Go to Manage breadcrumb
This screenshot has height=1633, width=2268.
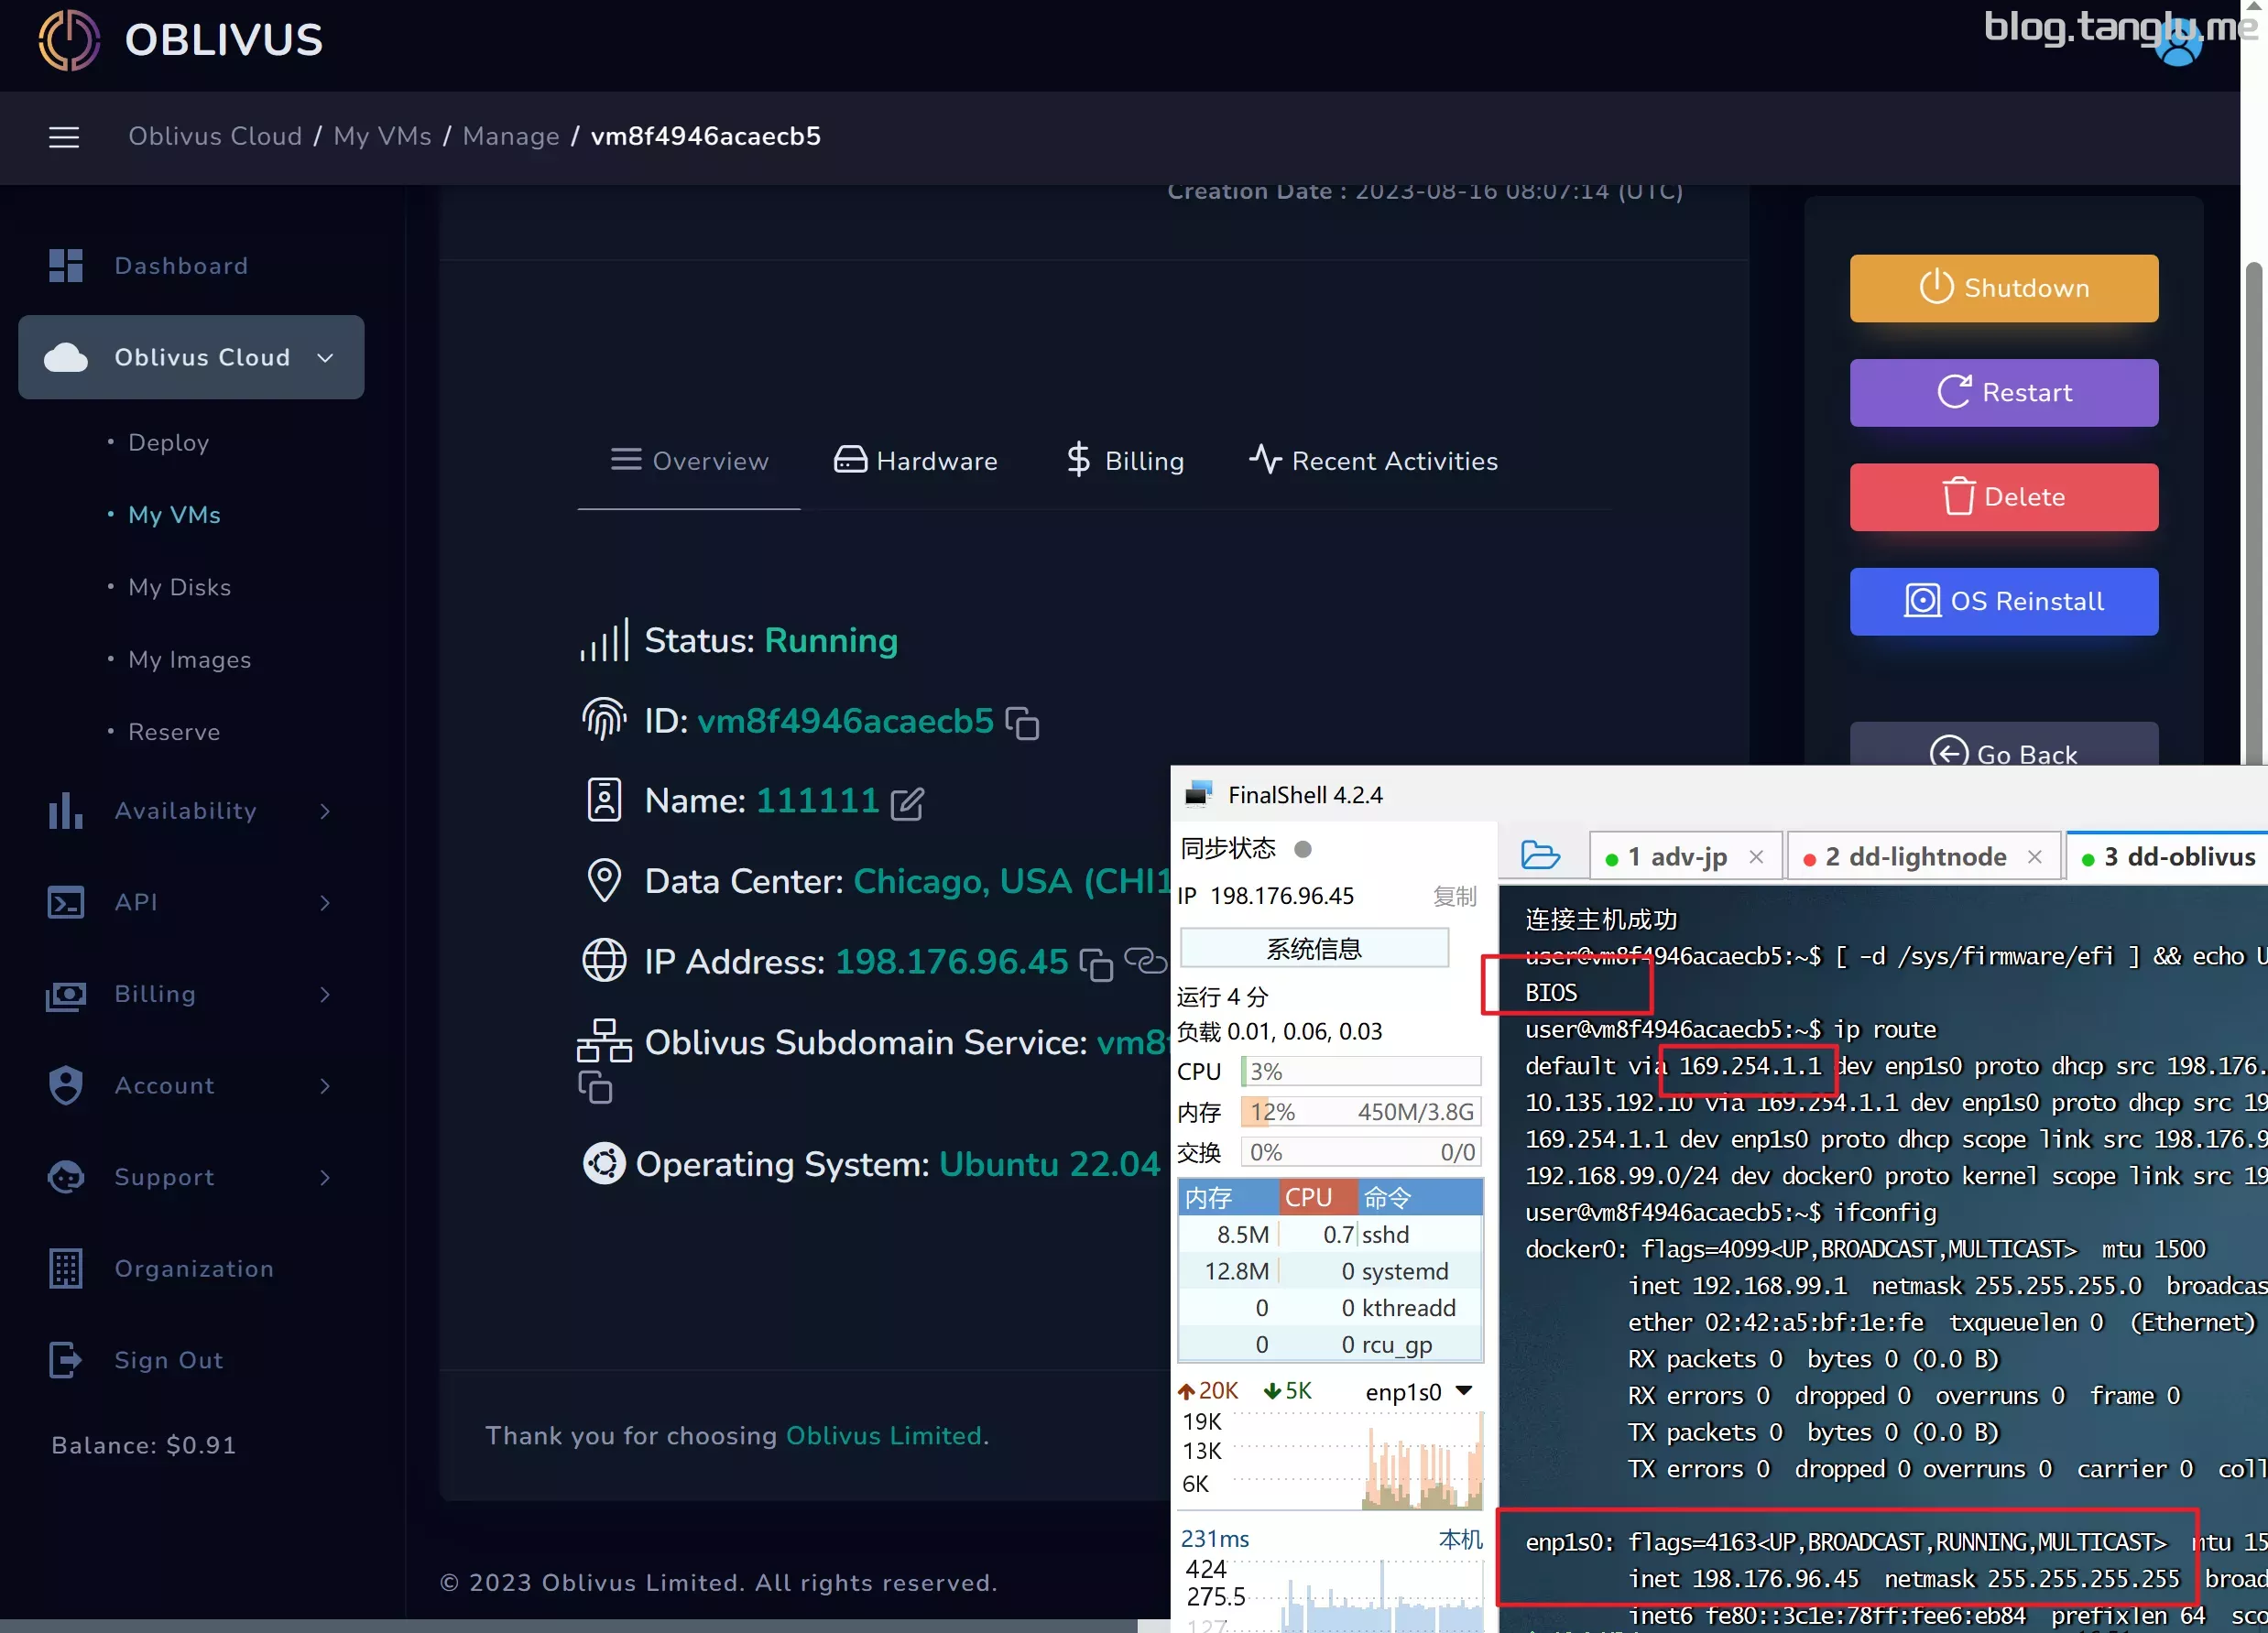pyautogui.click(x=511, y=136)
